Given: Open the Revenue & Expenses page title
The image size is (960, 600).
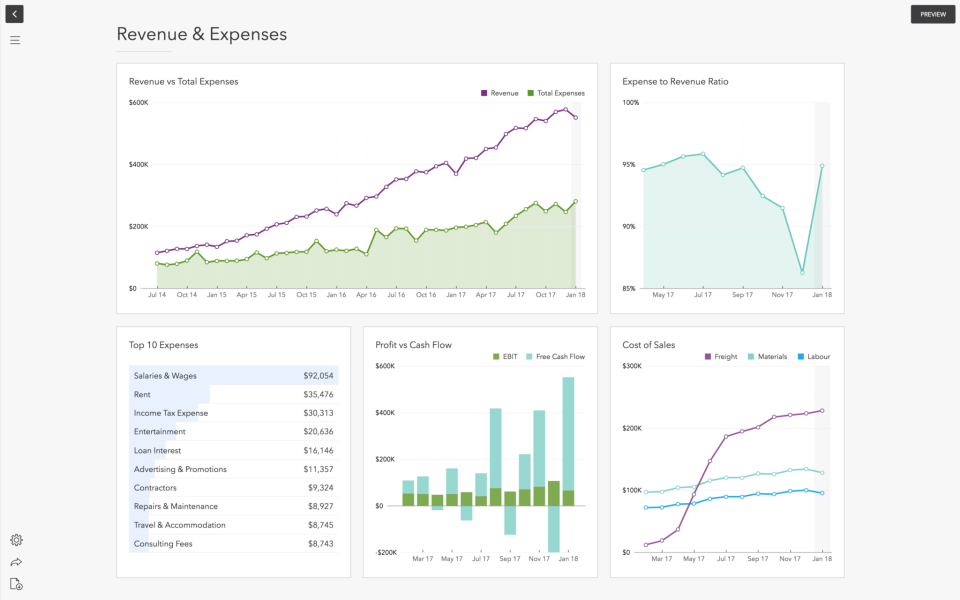Looking at the screenshot, I should pyautogui.click(x=200, y=34).
